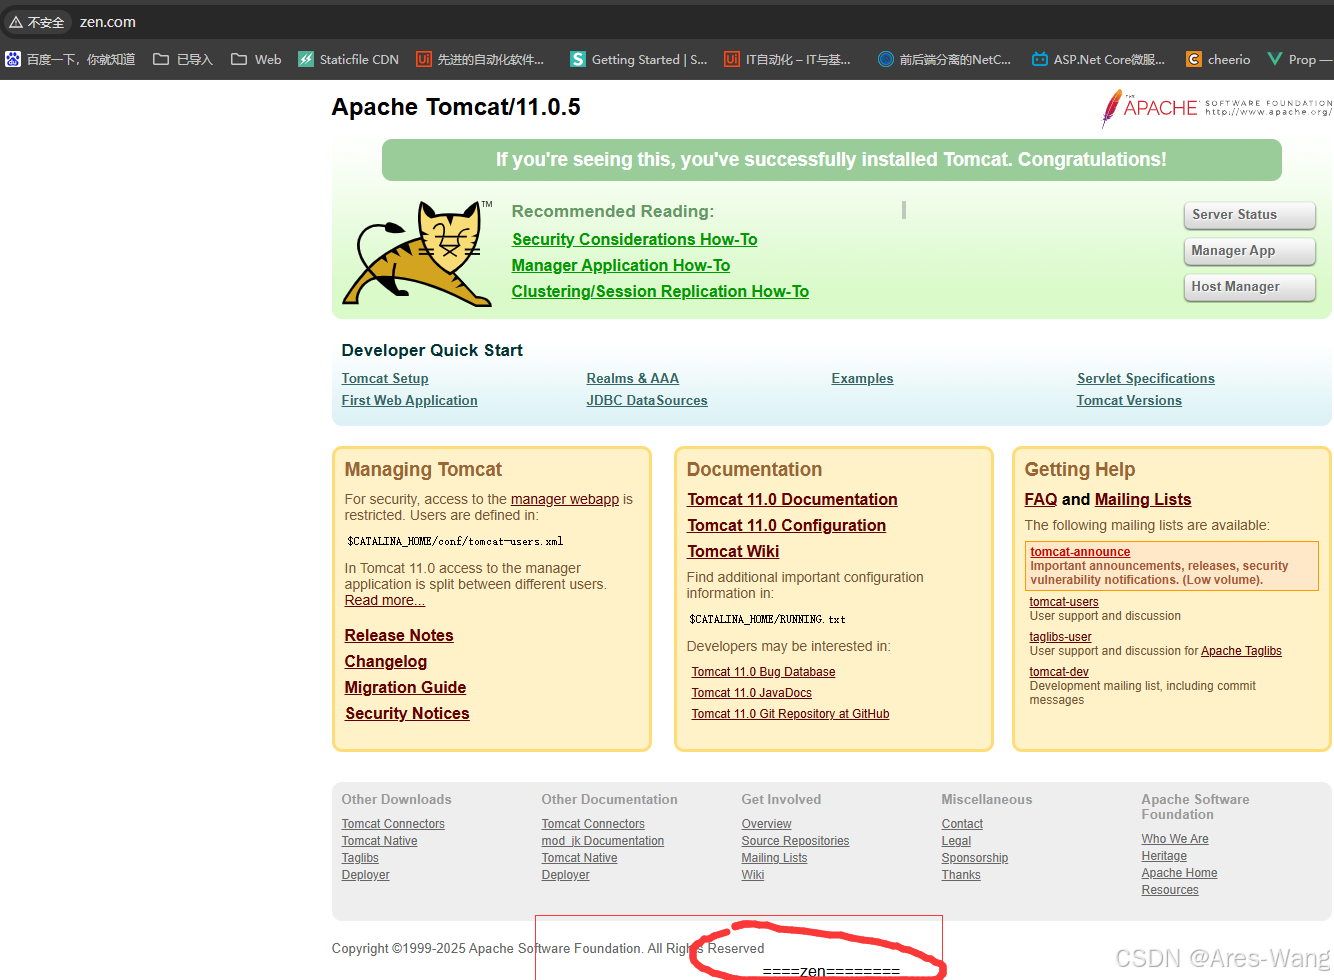Open Release Notes
Viewport: 1334px width, 980px height.
click(399, 635)
